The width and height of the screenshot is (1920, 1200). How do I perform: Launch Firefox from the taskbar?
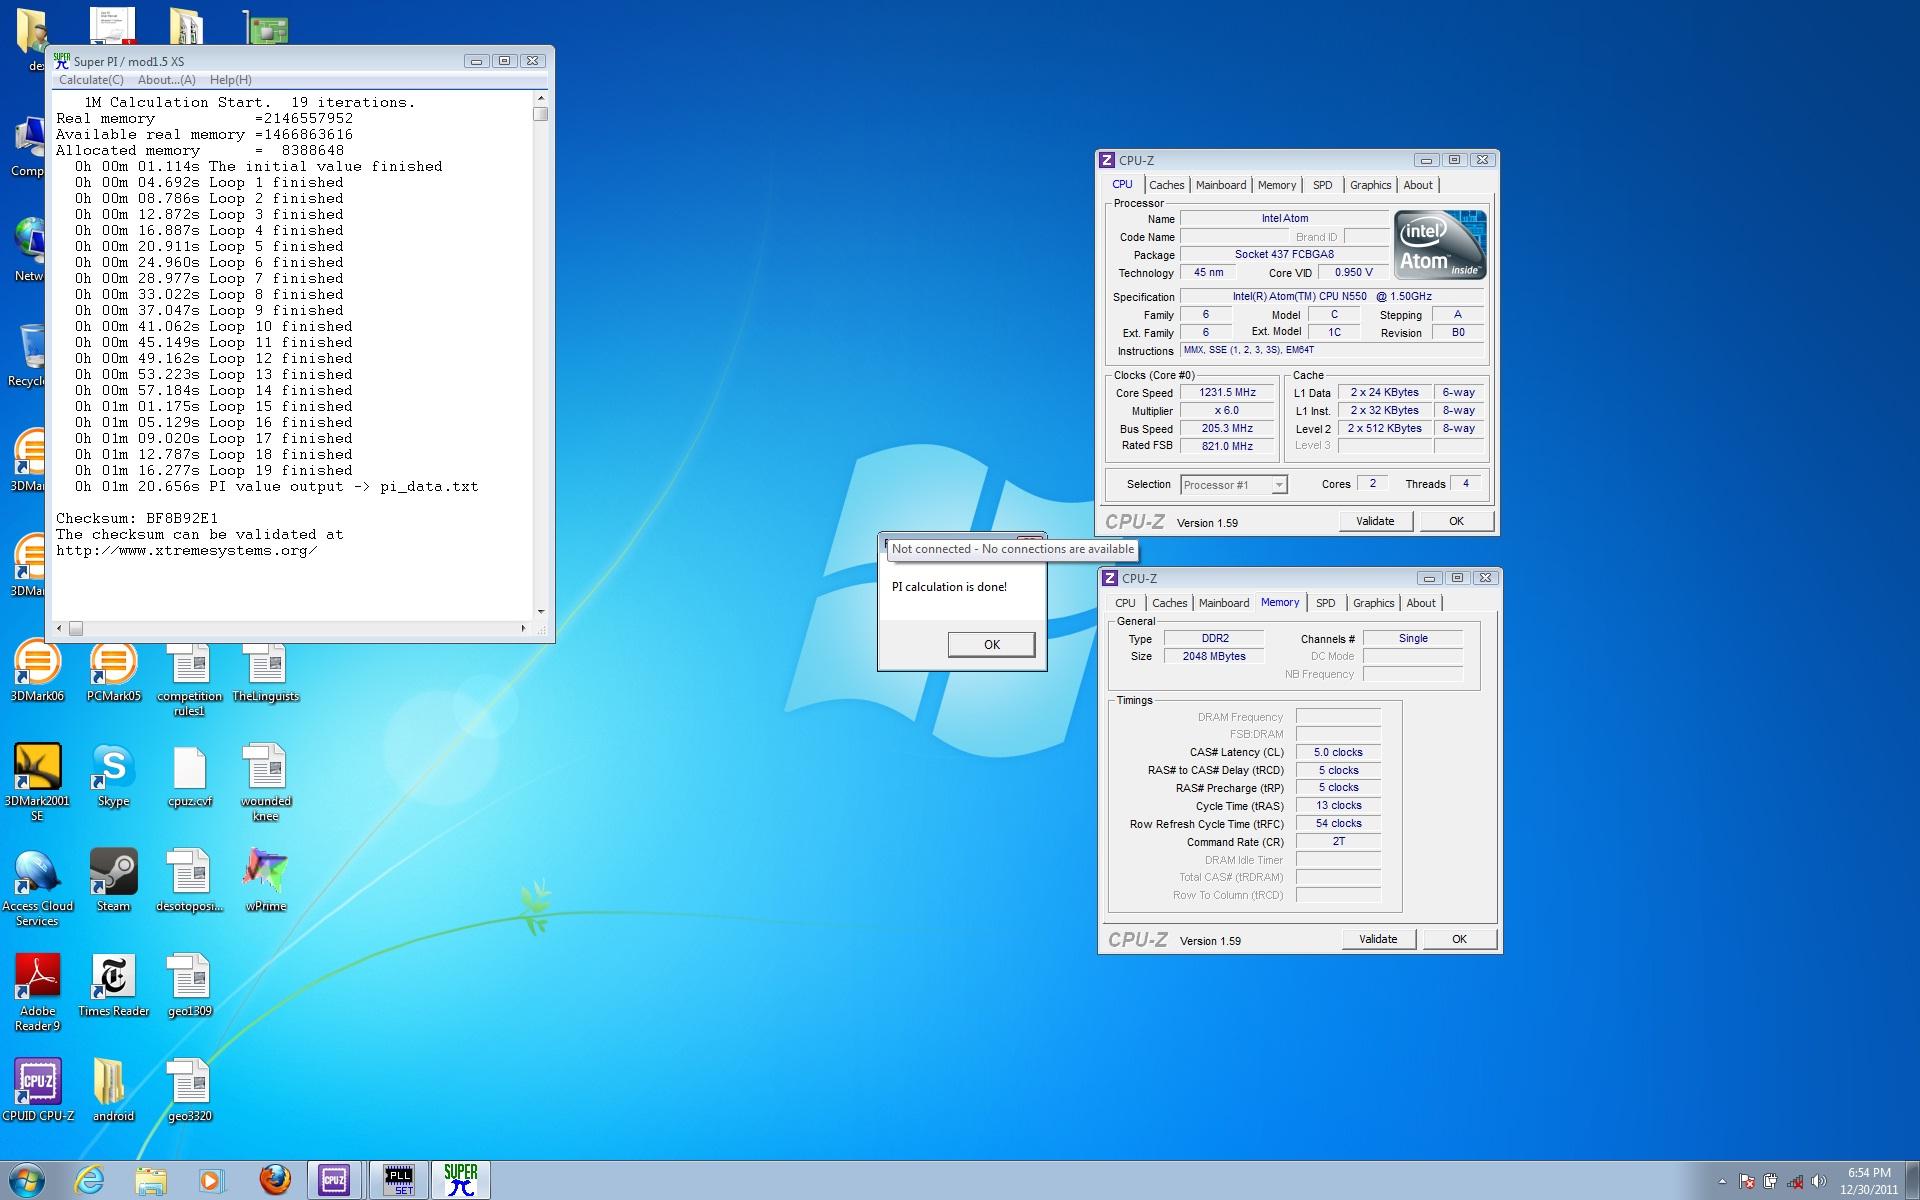[274, 1180]
